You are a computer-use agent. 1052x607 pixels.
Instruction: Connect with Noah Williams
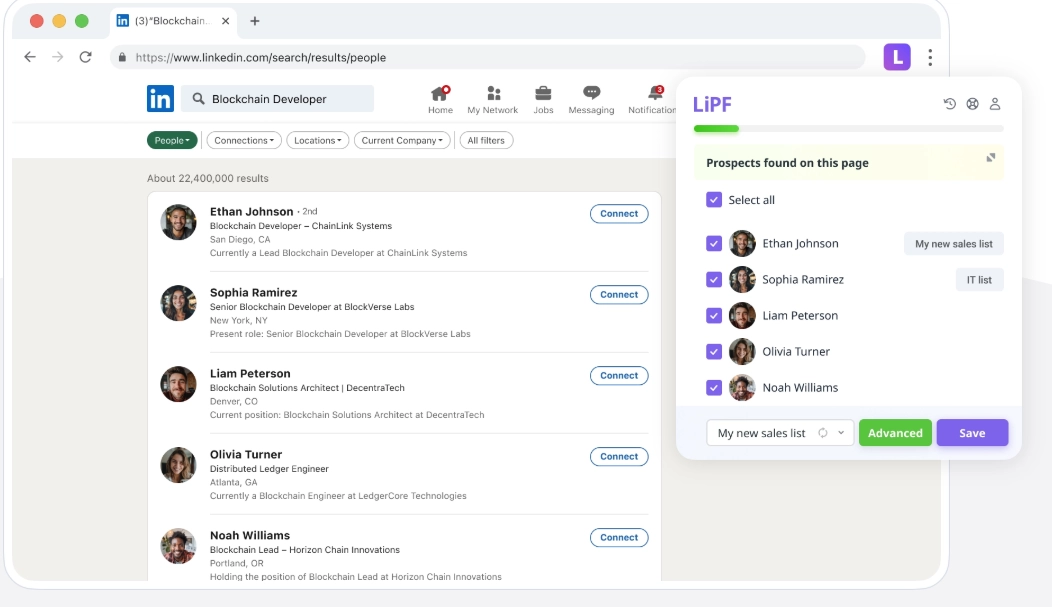coord(619,537)
